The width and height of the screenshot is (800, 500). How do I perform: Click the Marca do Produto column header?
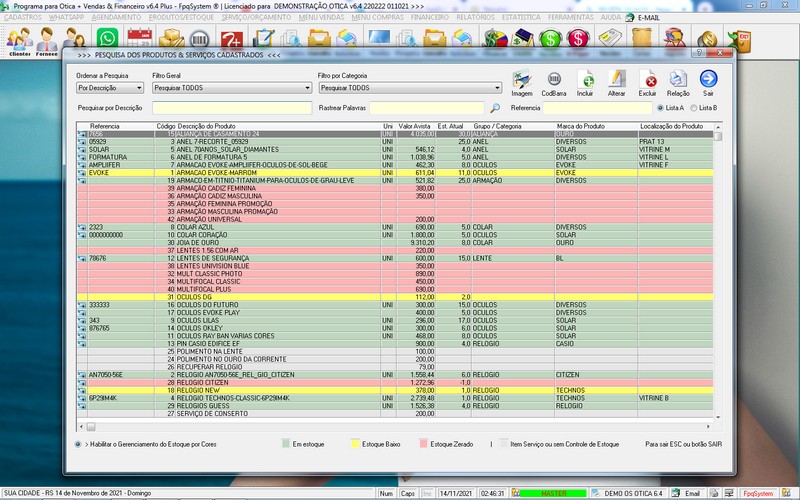pos(580,126)
